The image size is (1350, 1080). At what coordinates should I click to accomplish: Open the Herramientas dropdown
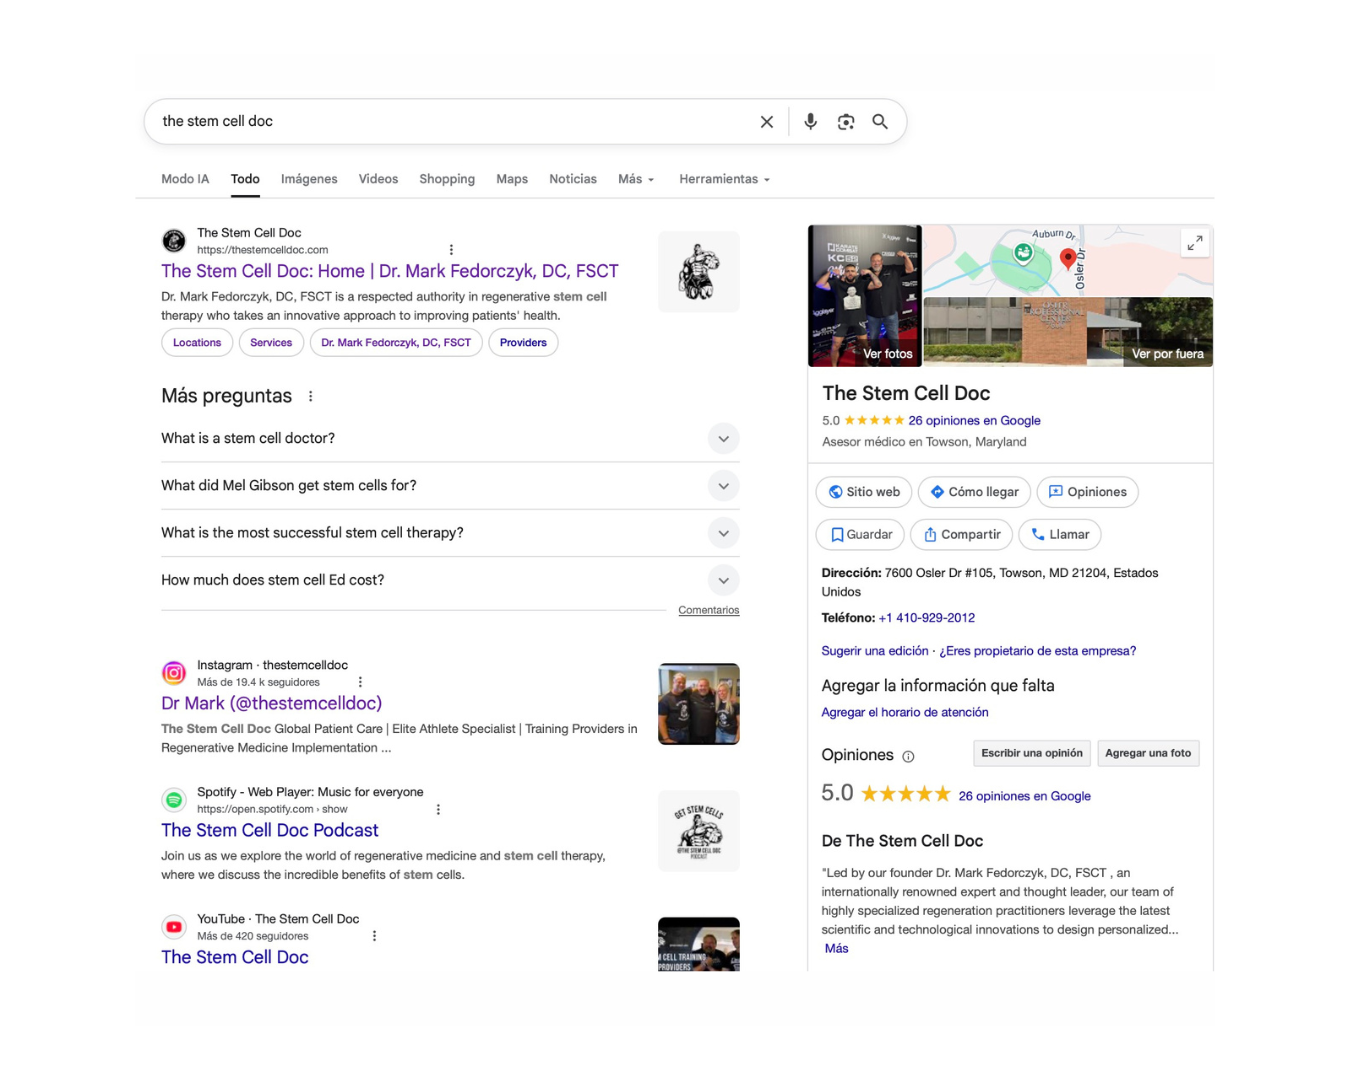[x=724, y=179]
